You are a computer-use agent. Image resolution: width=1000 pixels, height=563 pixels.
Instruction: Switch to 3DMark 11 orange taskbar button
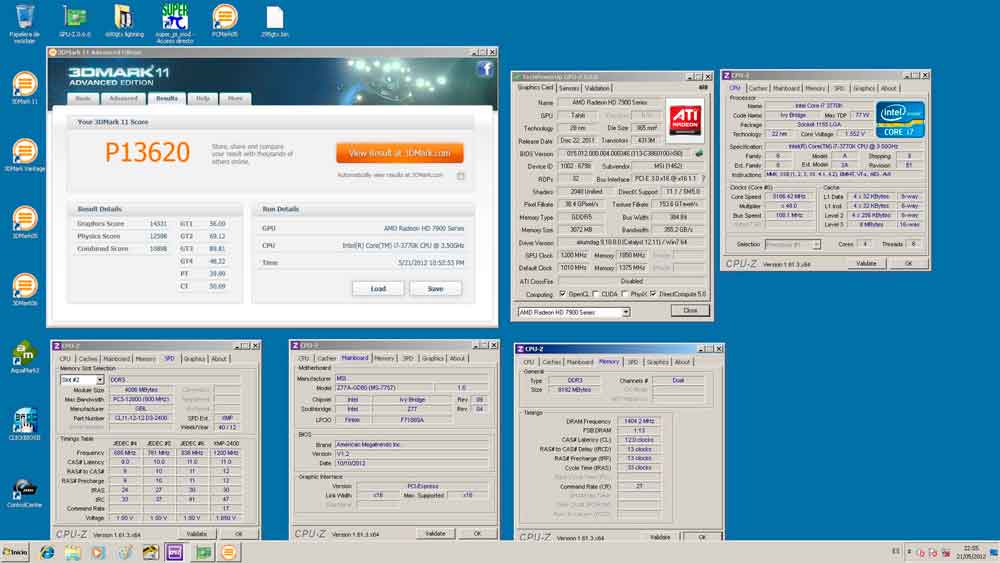click(228, 552)
